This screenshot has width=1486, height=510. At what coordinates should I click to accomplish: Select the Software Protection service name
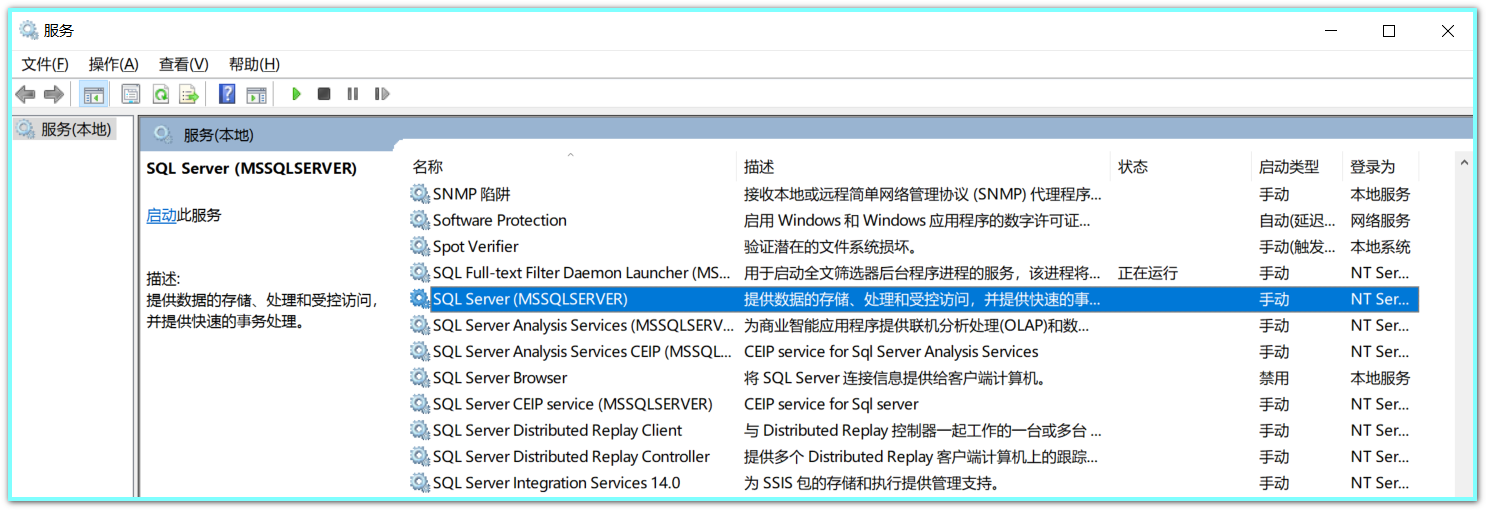tap(499, 220)
